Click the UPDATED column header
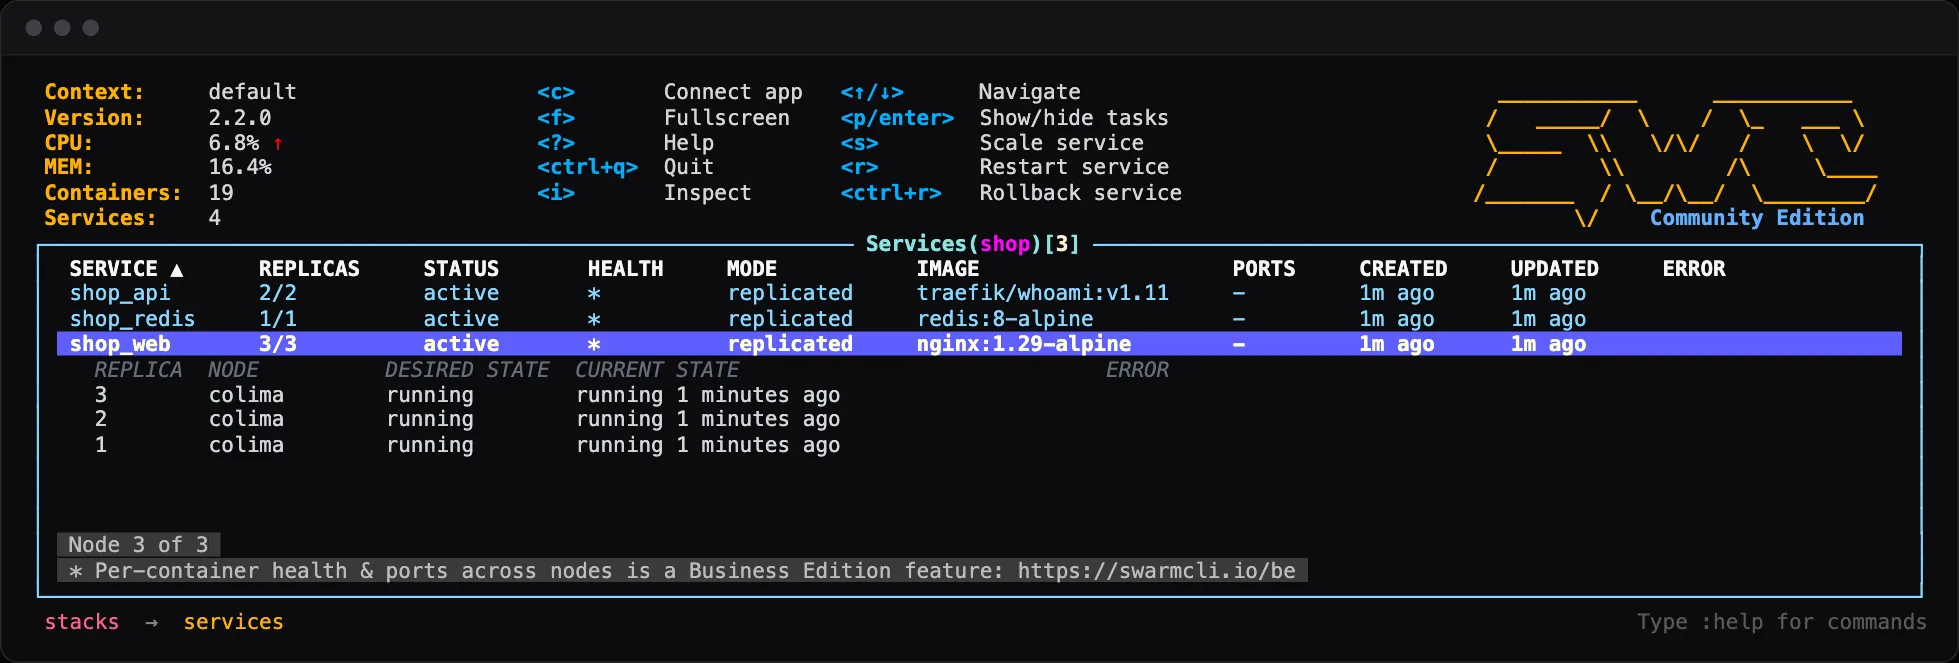1959x663 pixels. coord(1554,269)
